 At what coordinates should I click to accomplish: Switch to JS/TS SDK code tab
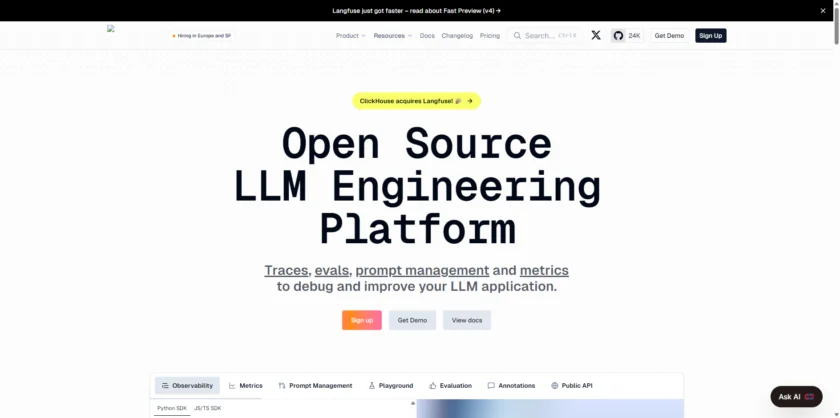pyautogui.click(x=208, y=408)
